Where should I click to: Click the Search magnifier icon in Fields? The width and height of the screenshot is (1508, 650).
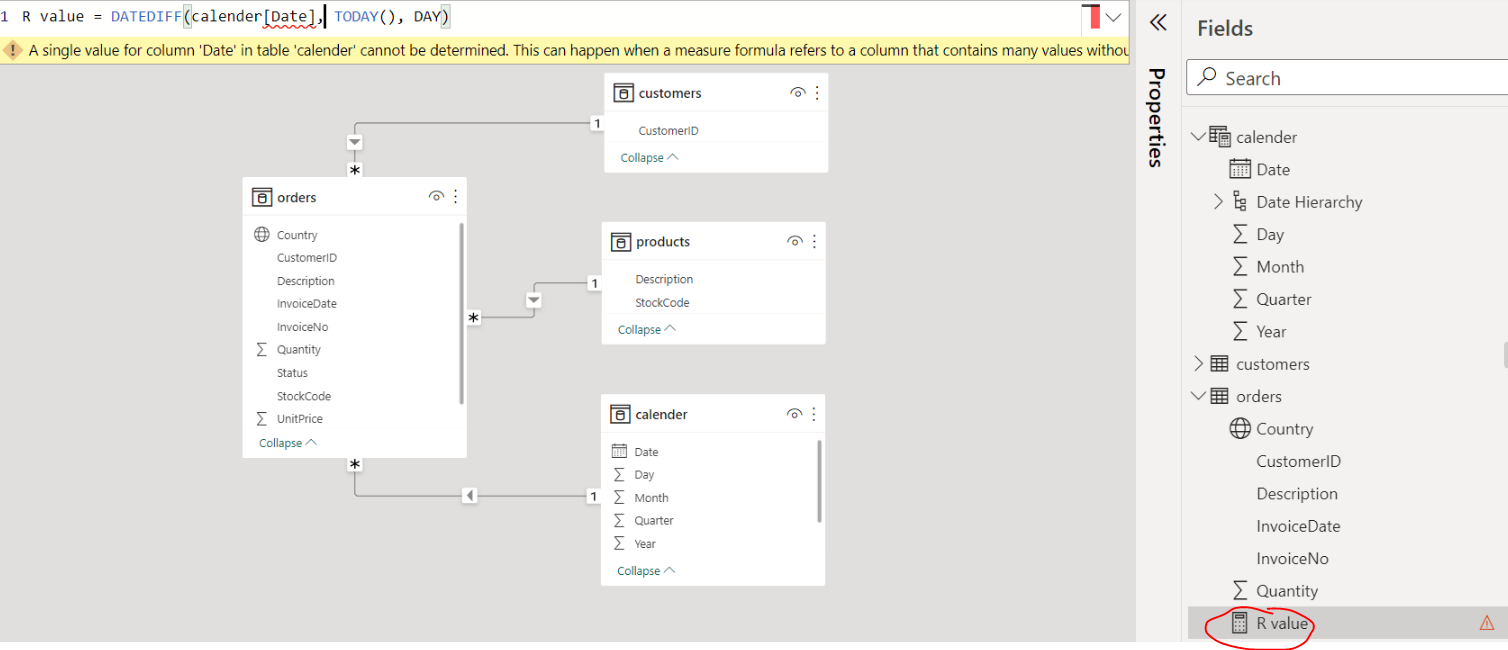click(x=1207, y=77)
